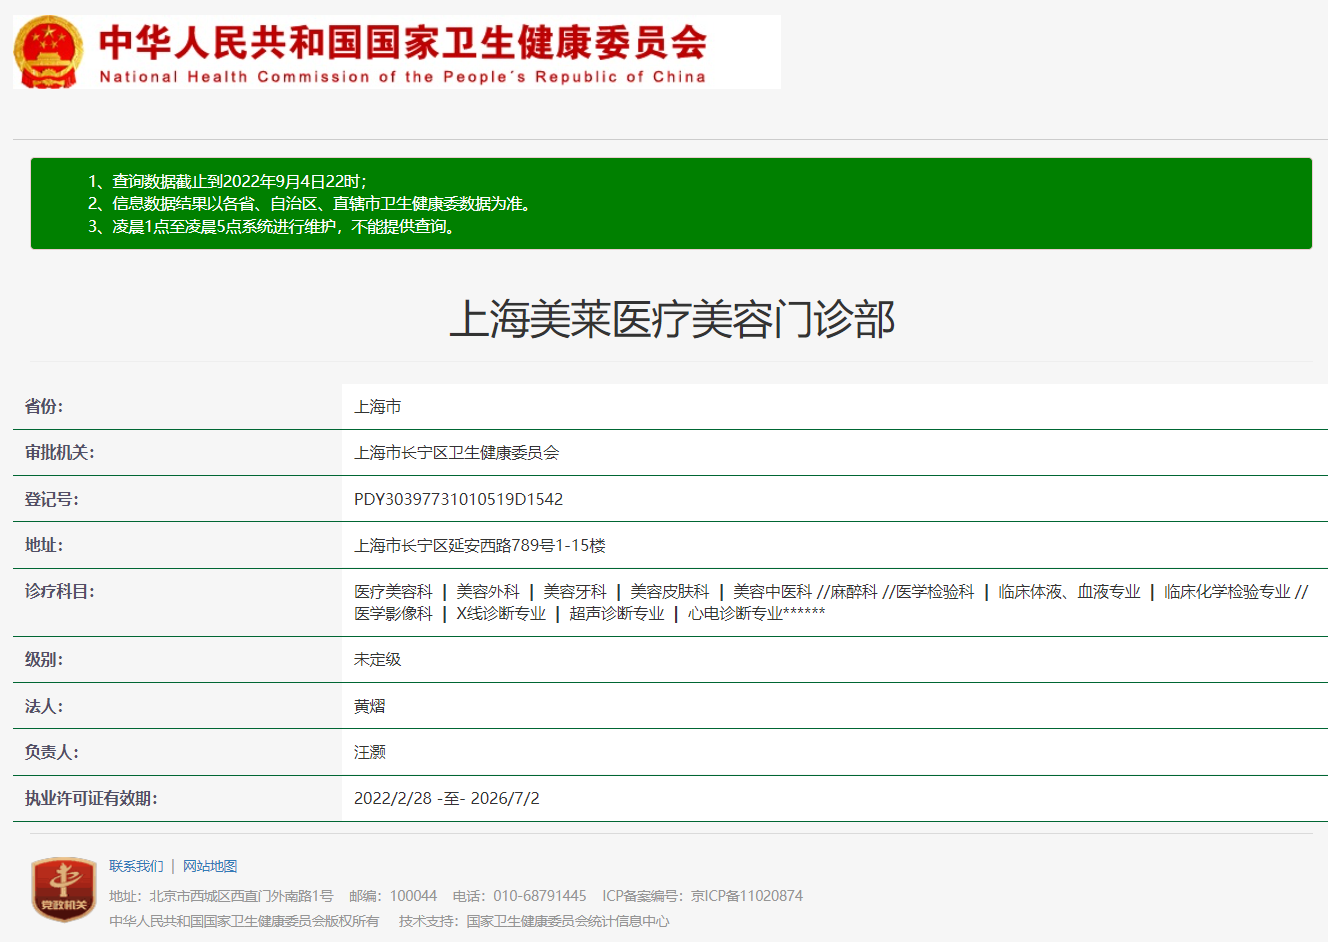The height and width of the screenshot is (942, 1328).
Task: Click the footer text 国家卫生健康委员会统计信息中心
Action: pos(568,921)
